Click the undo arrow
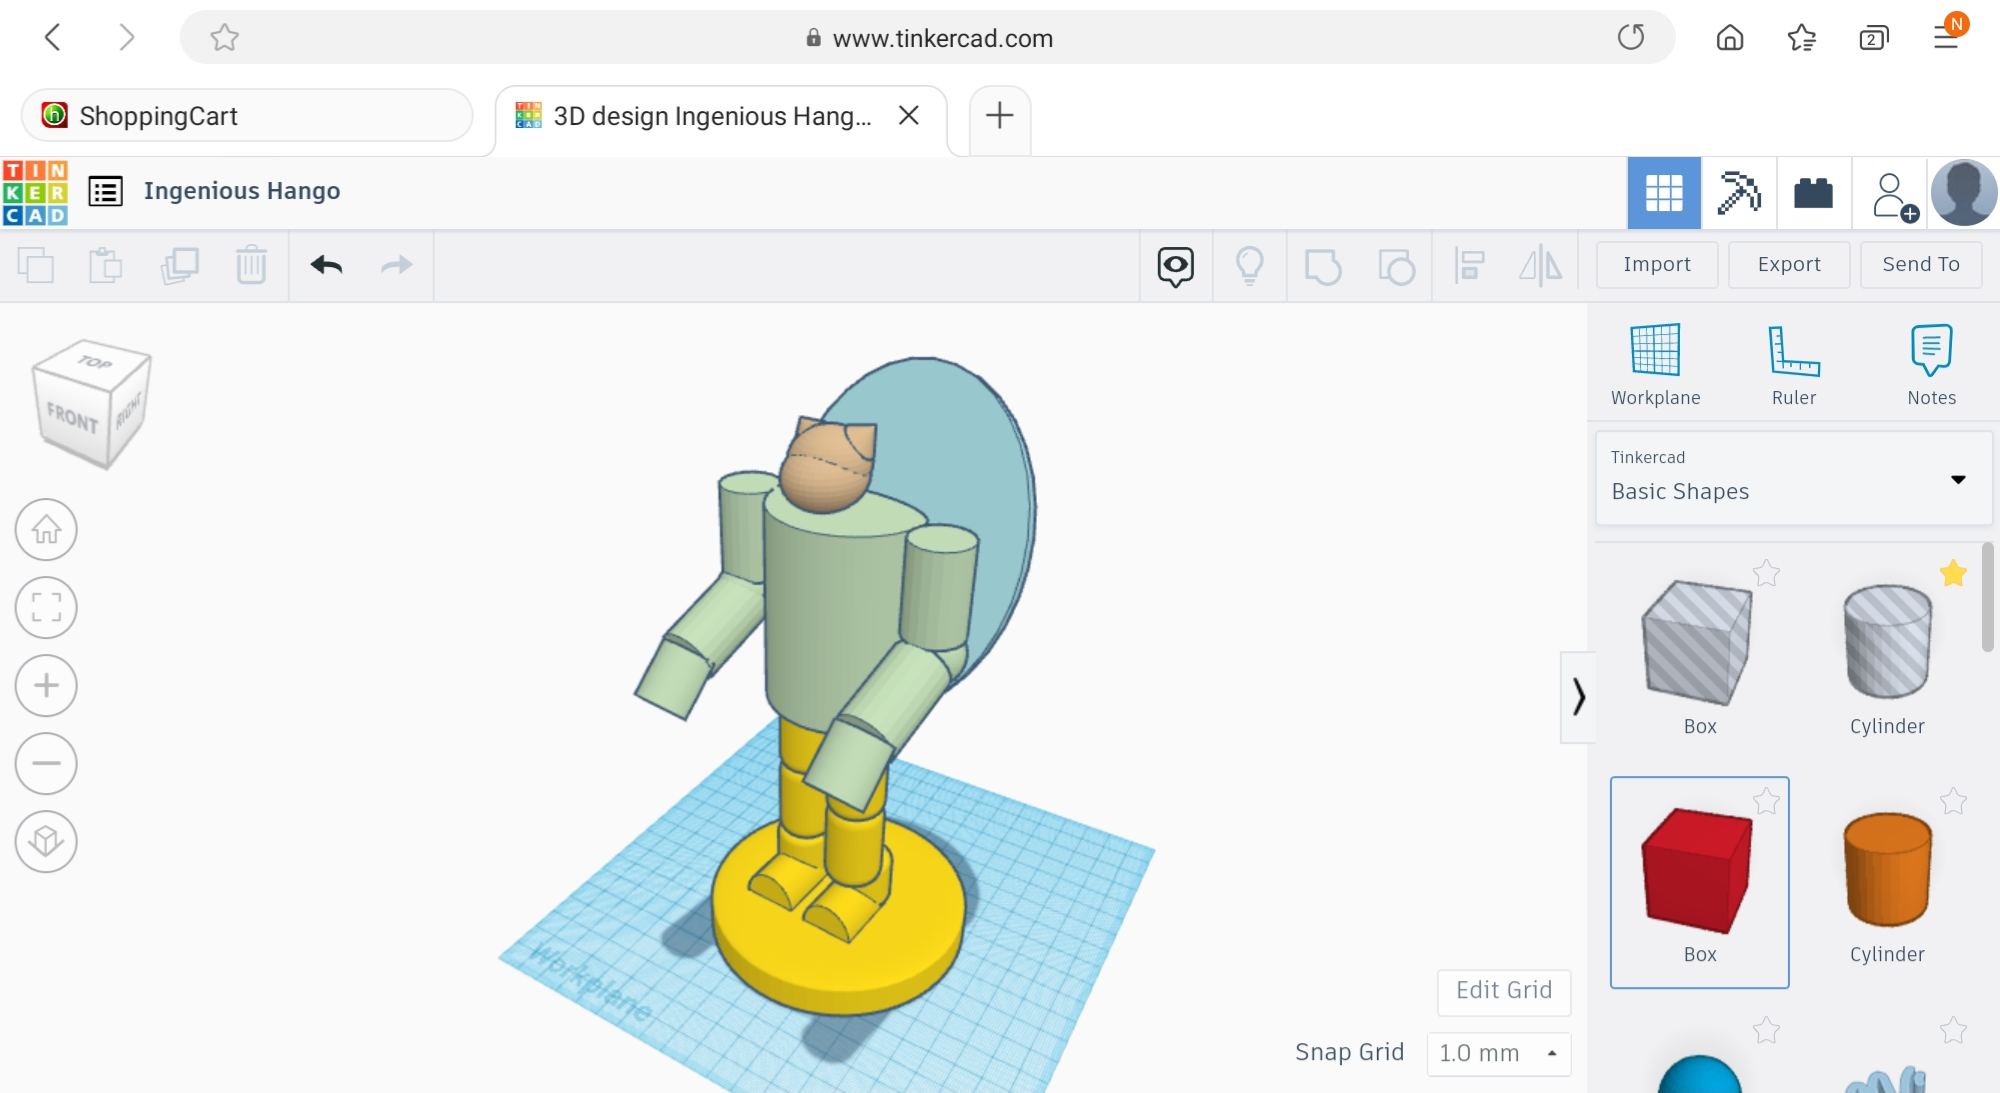Viewport: 2000px width, 1093px height. (x=326, y=265)
